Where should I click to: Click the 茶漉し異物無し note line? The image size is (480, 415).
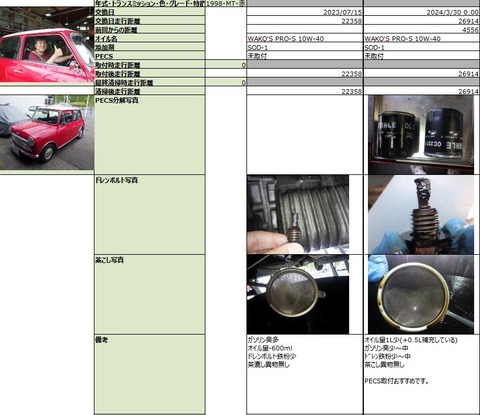pyautogui.click(x=269, y=364)
